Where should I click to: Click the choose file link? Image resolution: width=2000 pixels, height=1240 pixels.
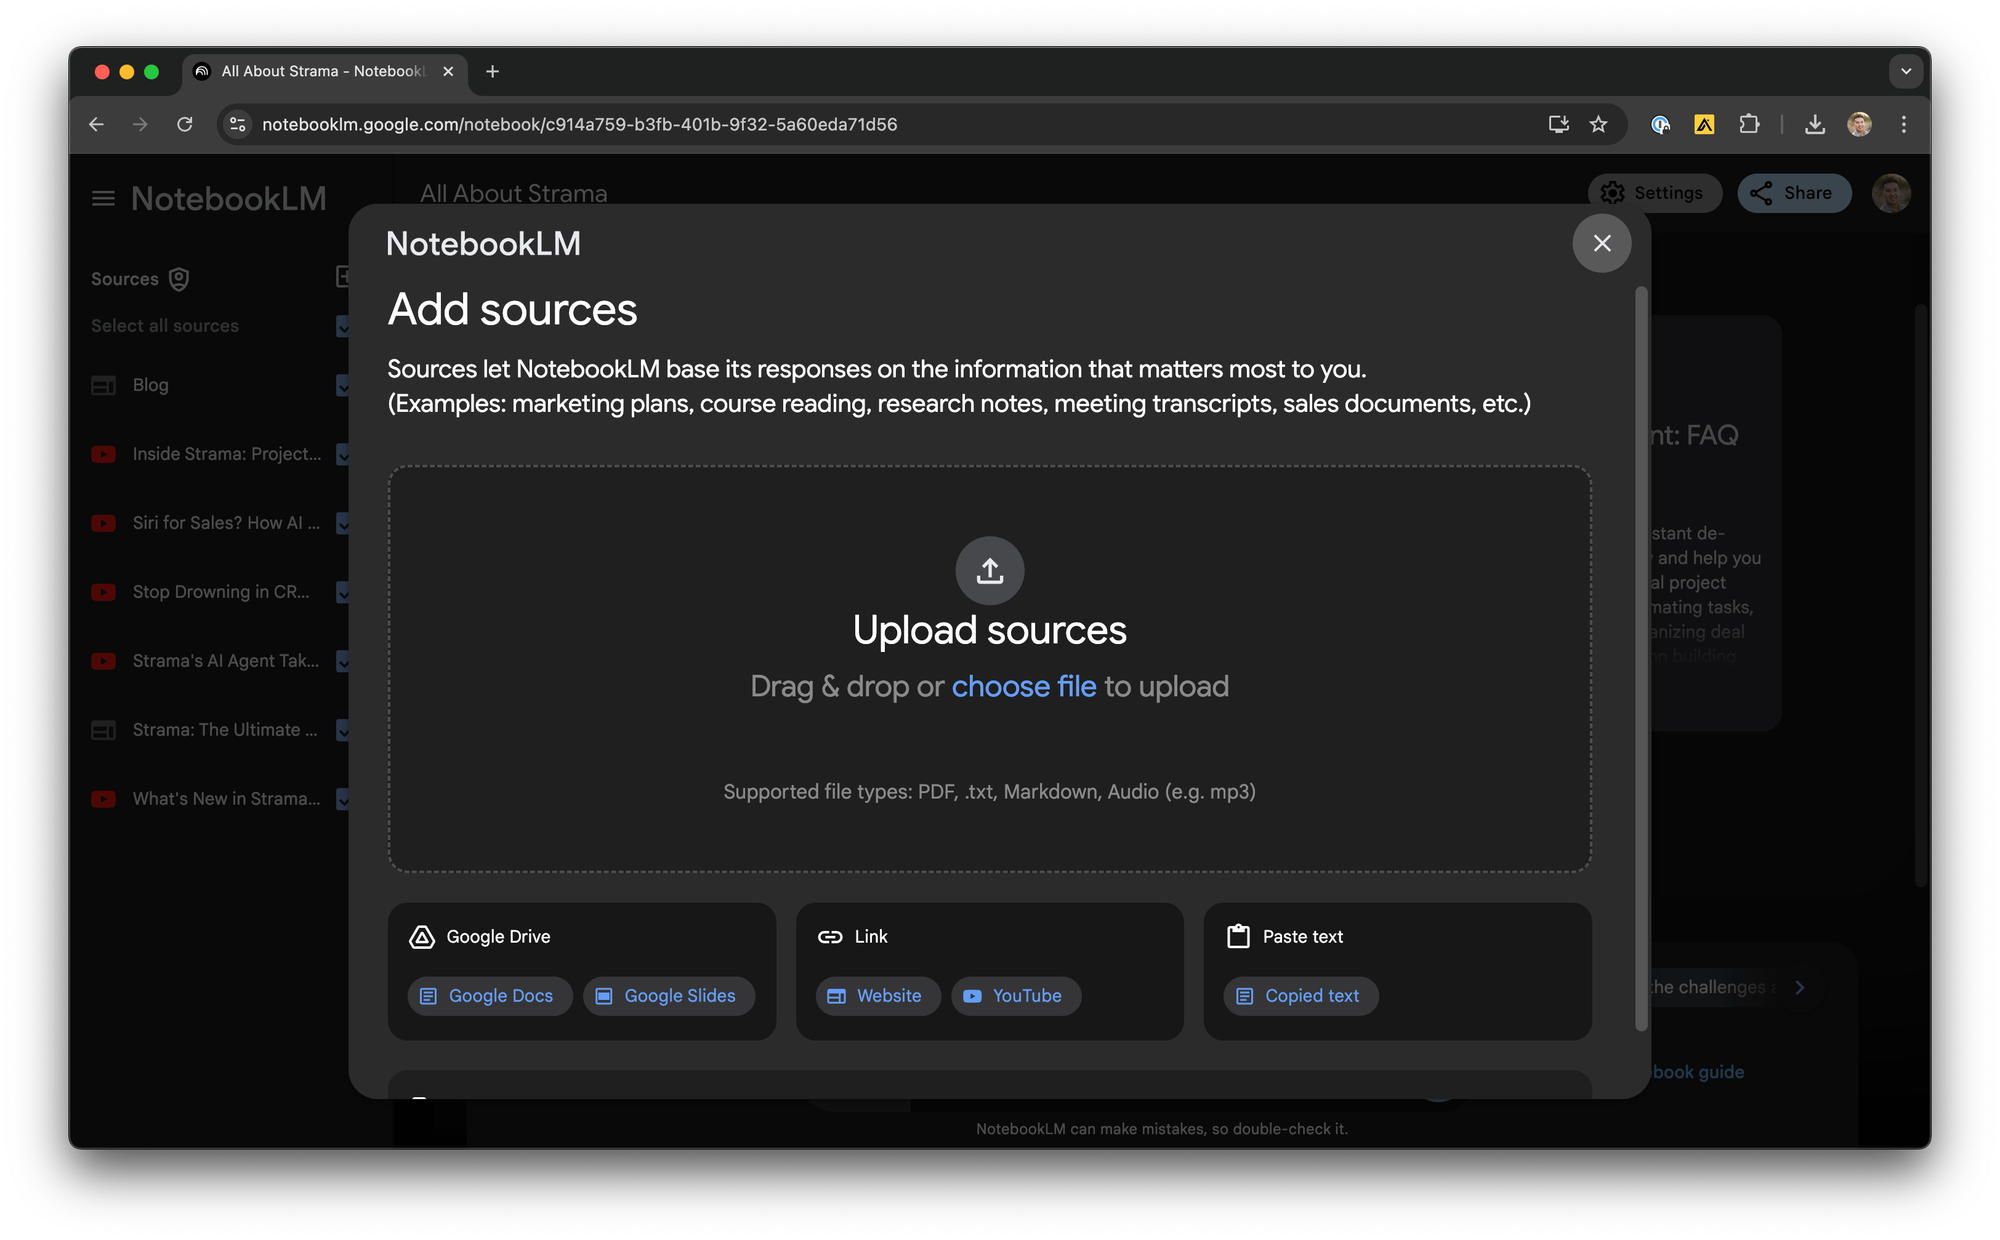pos(1023,686)
